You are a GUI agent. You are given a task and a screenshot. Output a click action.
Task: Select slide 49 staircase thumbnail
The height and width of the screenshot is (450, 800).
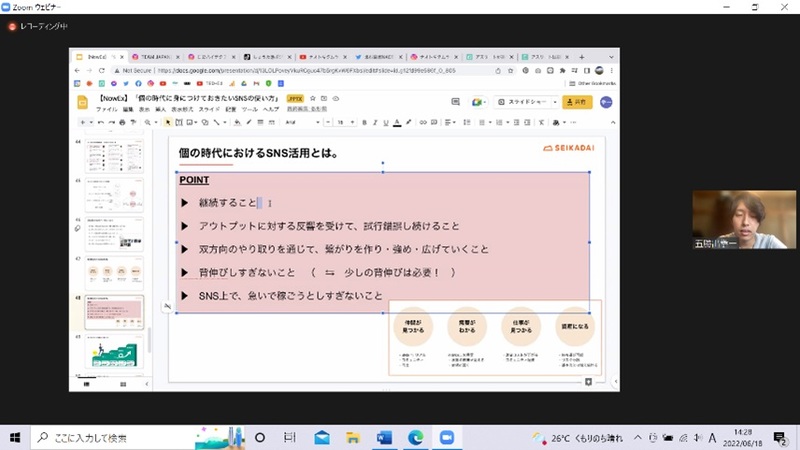pyautogui.click(x=114, y=352)
